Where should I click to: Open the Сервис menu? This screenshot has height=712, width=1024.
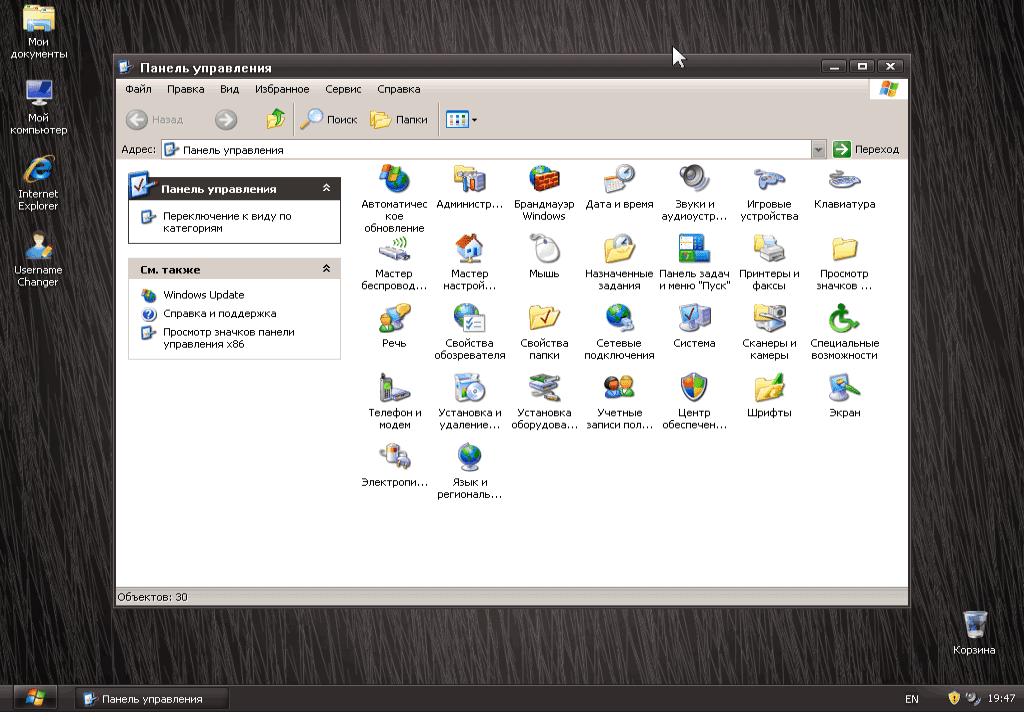pos(343,89)
